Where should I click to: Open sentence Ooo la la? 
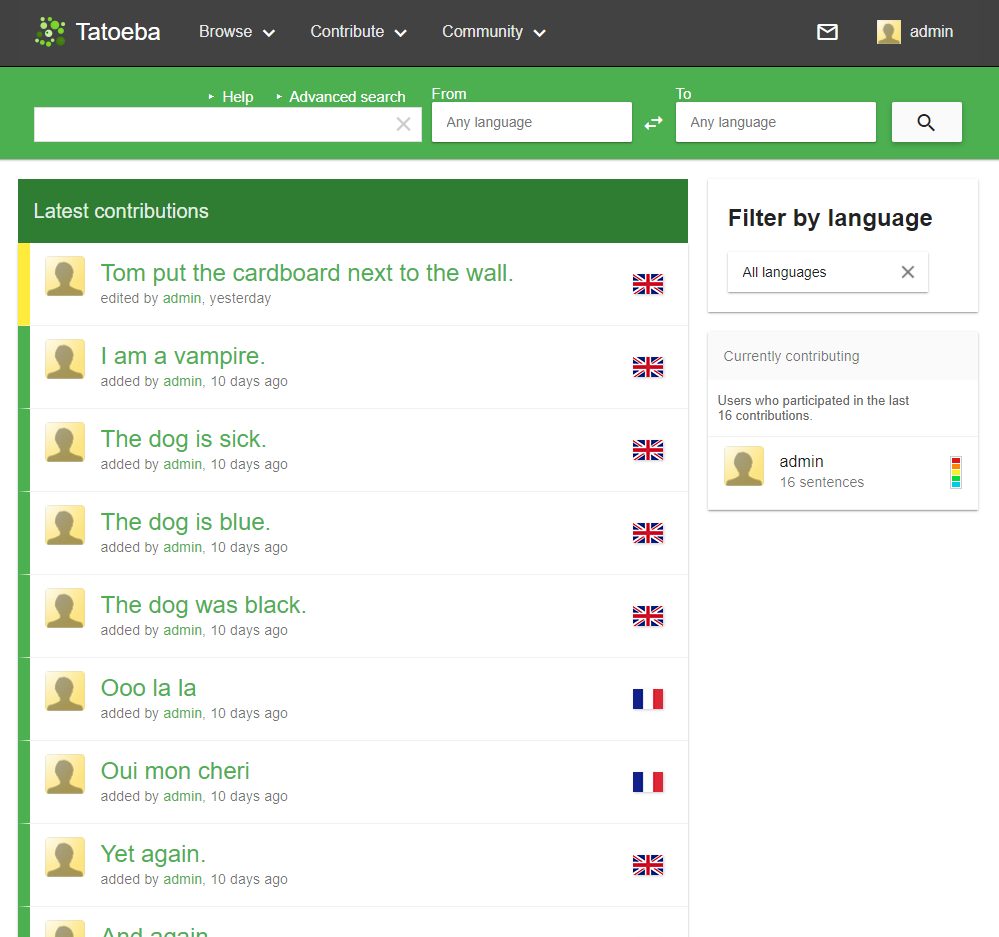coord(148,688)
